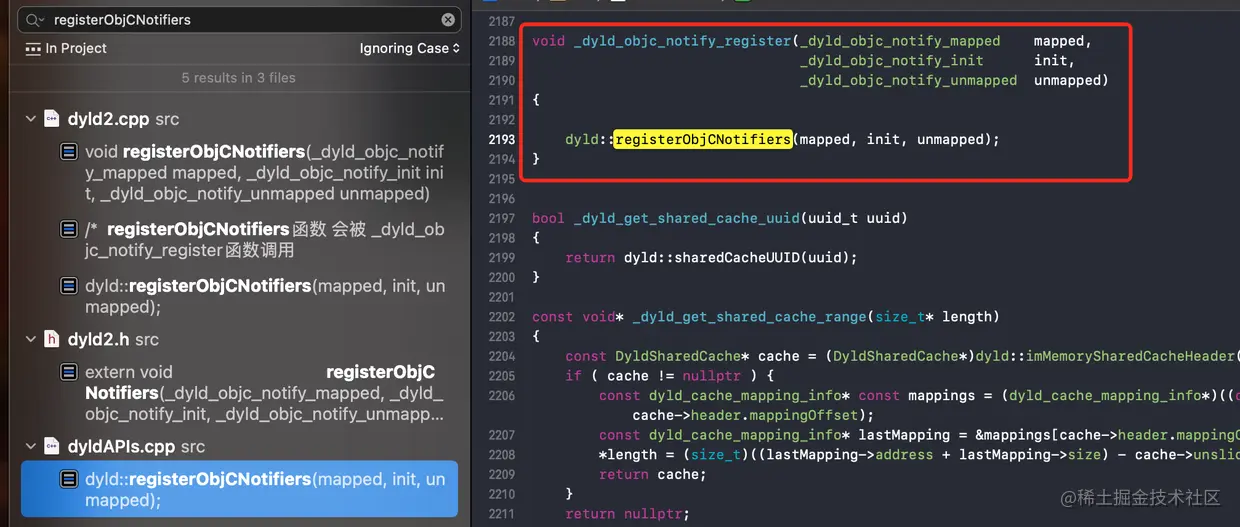Screen dimensions: 1240x527
Task: Select the highlighted result under dyldAPIs.cpp
Action: click(x=239, y=489)
